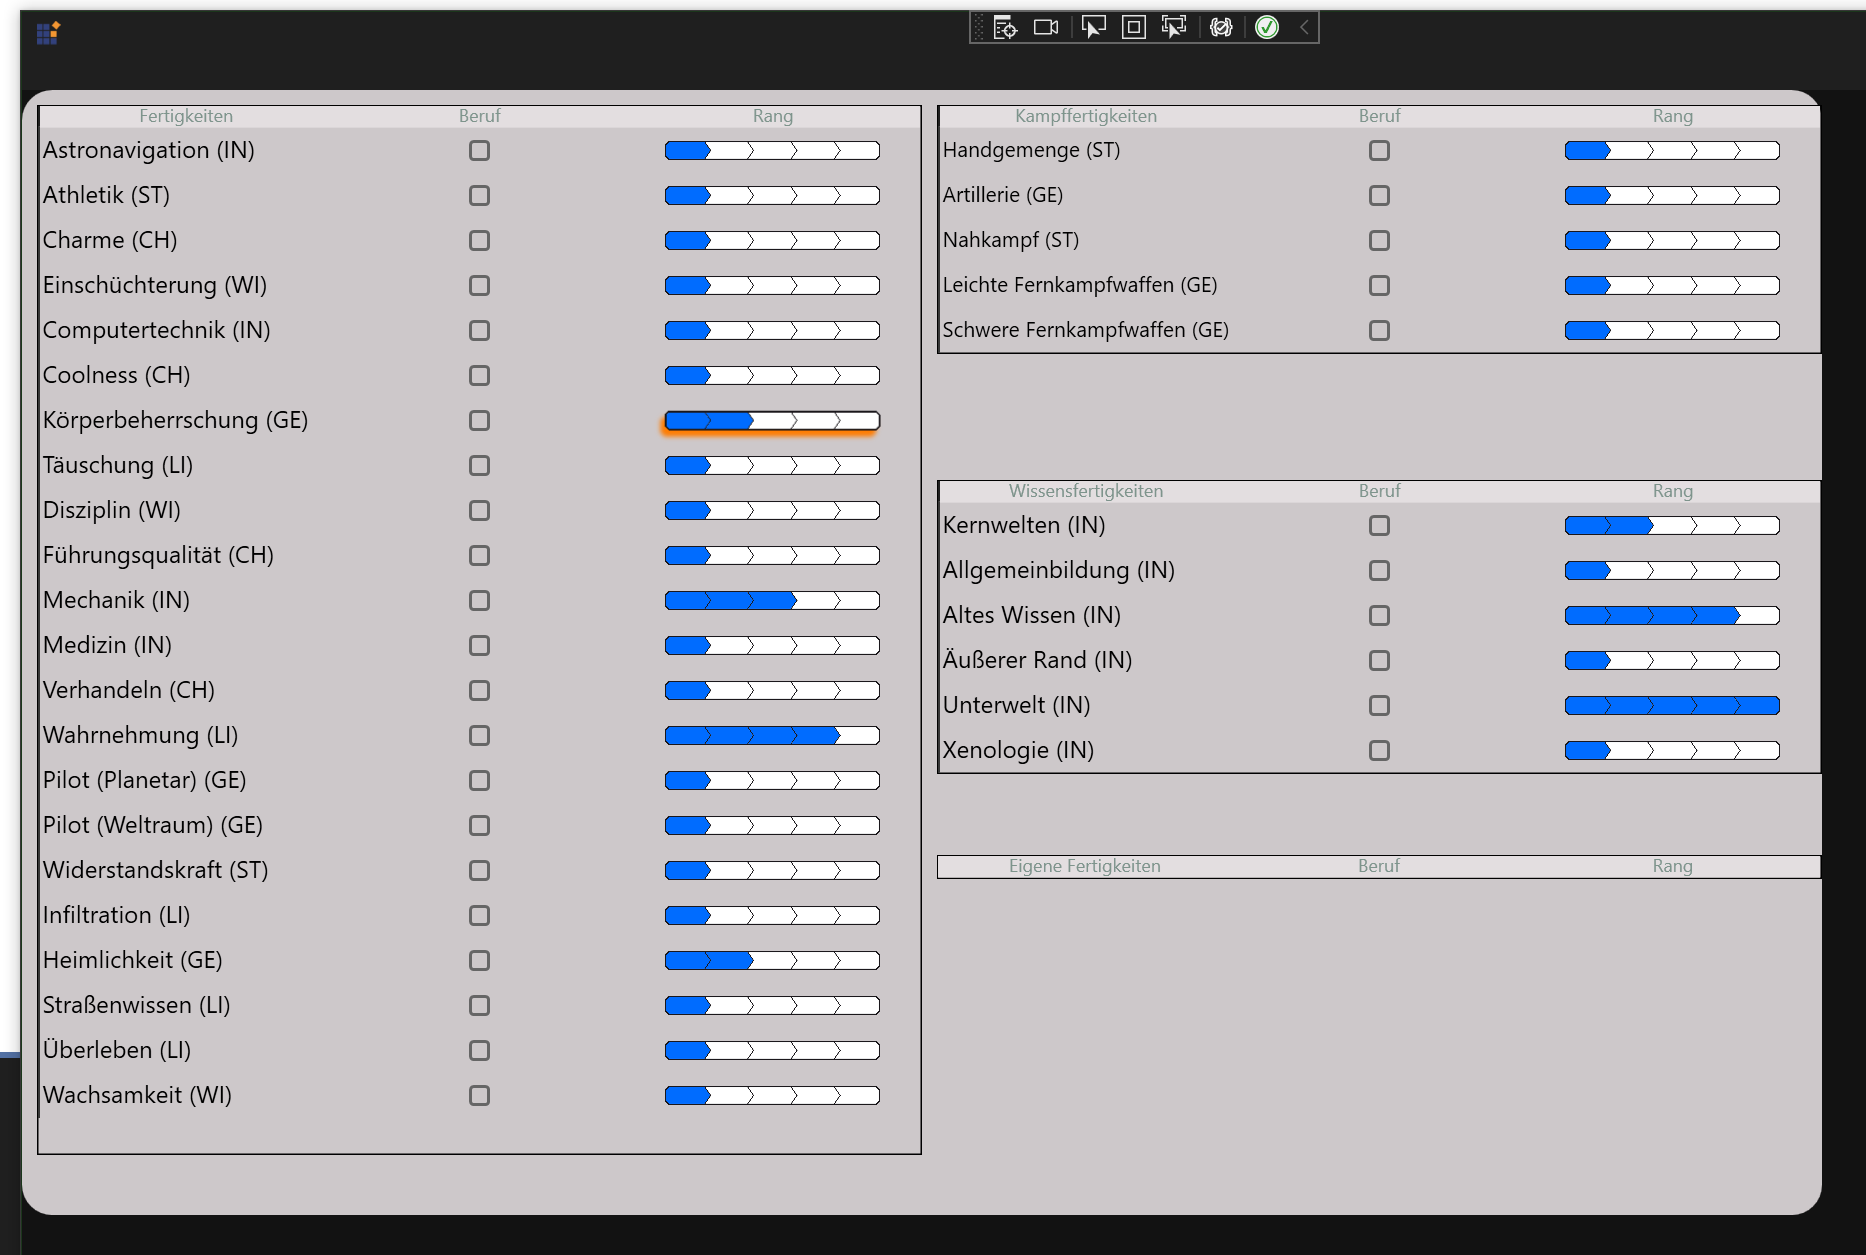Toggle the Beruf checkbox for Heimlichkeit (GE)
This screenshot has width=1866, height=1255.
[480, 960]
